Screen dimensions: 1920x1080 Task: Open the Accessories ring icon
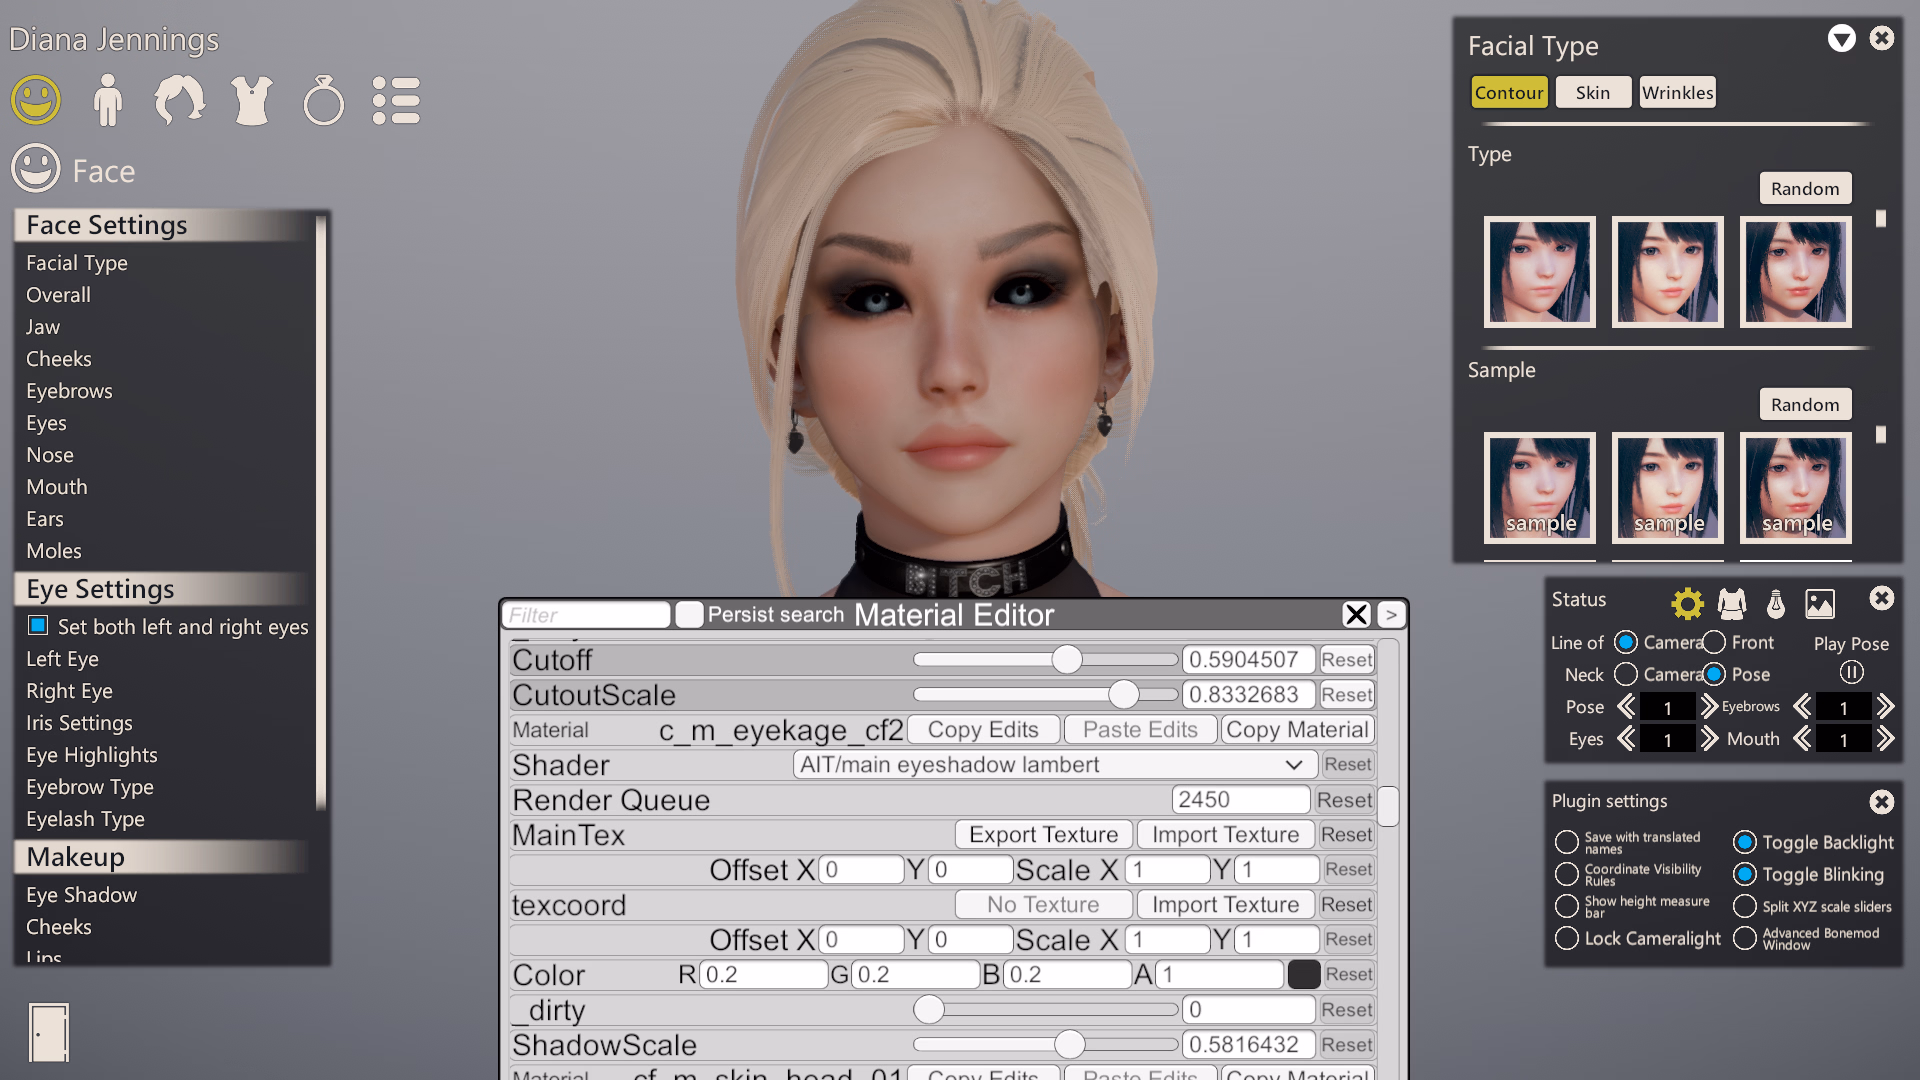pyautogui.click(x=323, y=100)
